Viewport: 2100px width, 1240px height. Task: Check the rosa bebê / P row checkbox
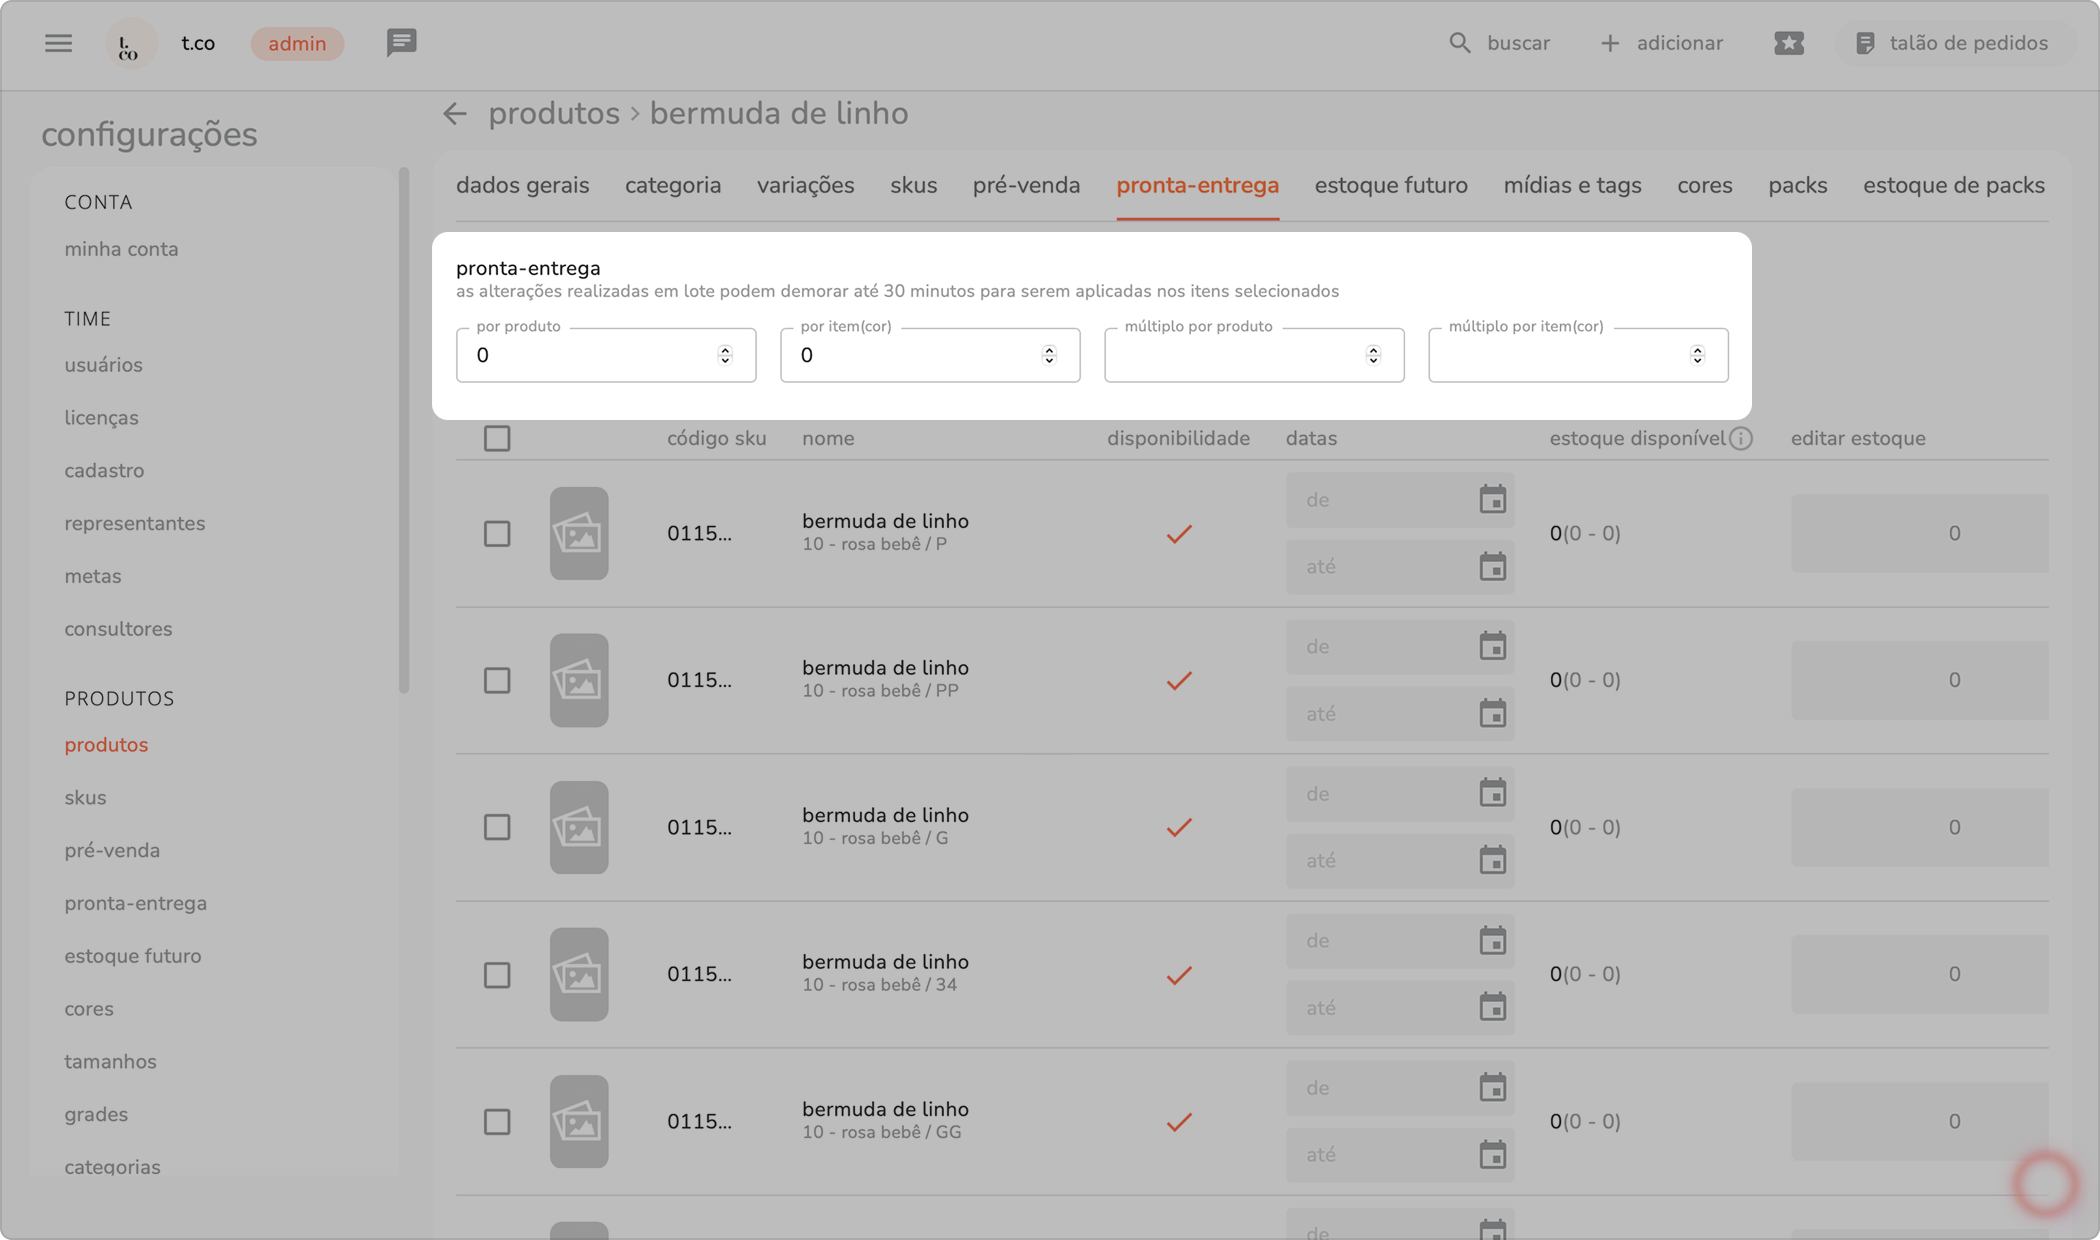[x=497, y=533]
